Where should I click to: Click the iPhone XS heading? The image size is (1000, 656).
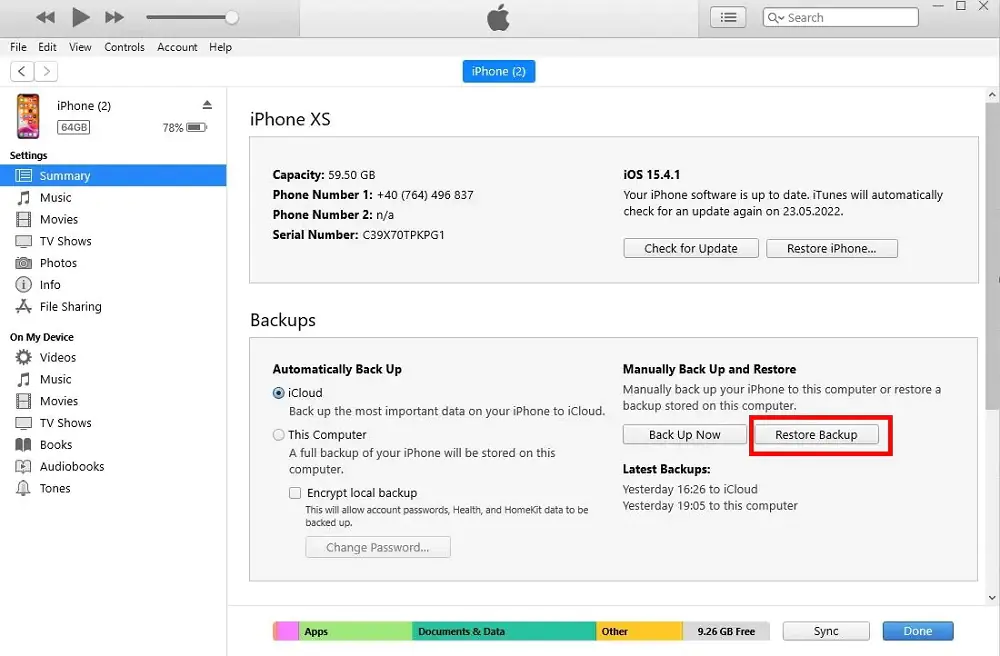290,119
